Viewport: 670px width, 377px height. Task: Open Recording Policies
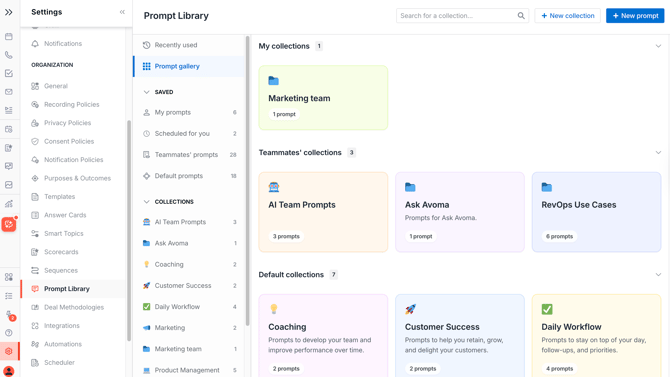(73, 104)
